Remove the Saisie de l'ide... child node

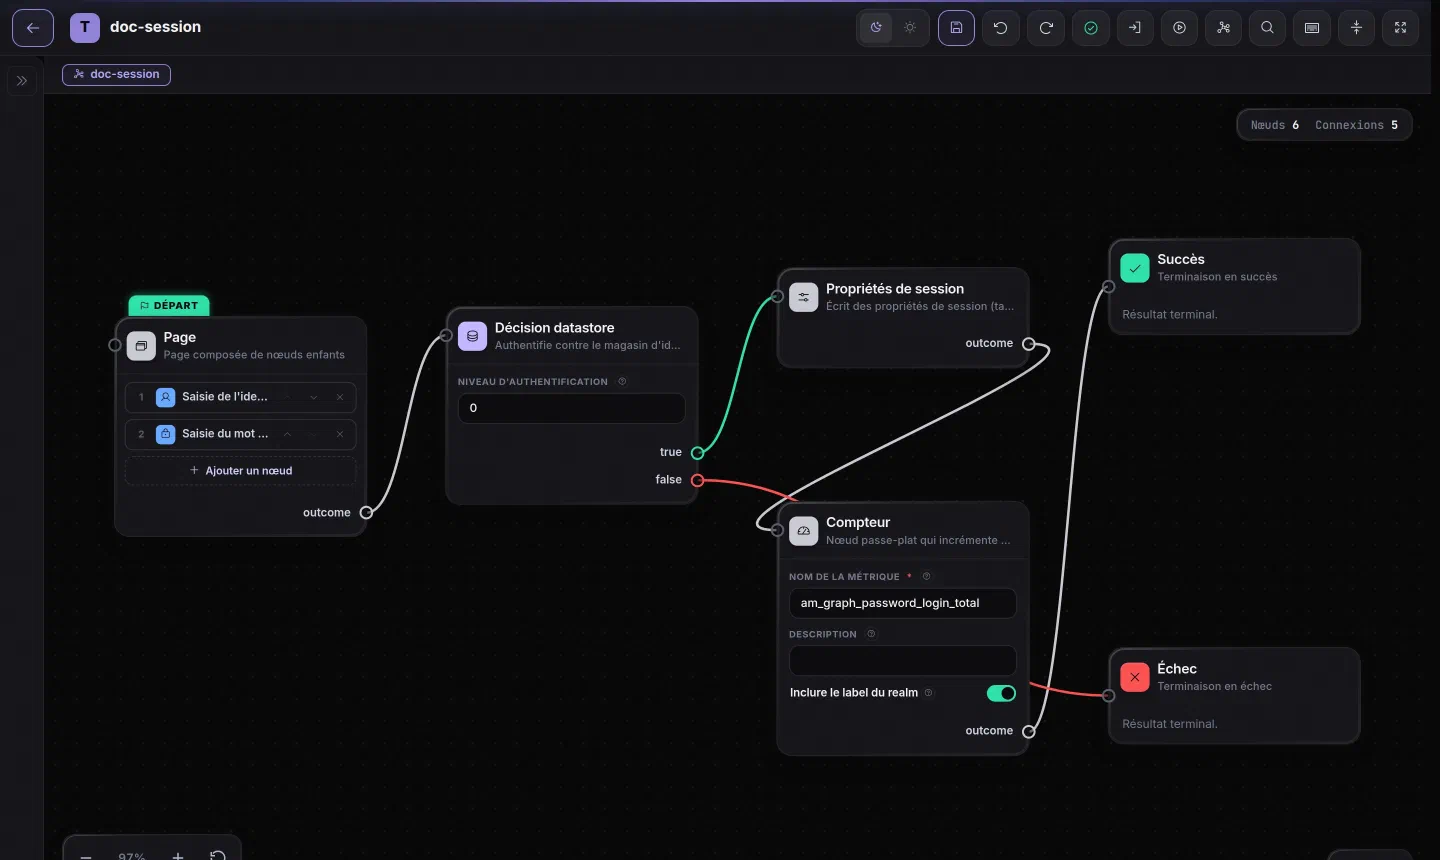[340, 397]
